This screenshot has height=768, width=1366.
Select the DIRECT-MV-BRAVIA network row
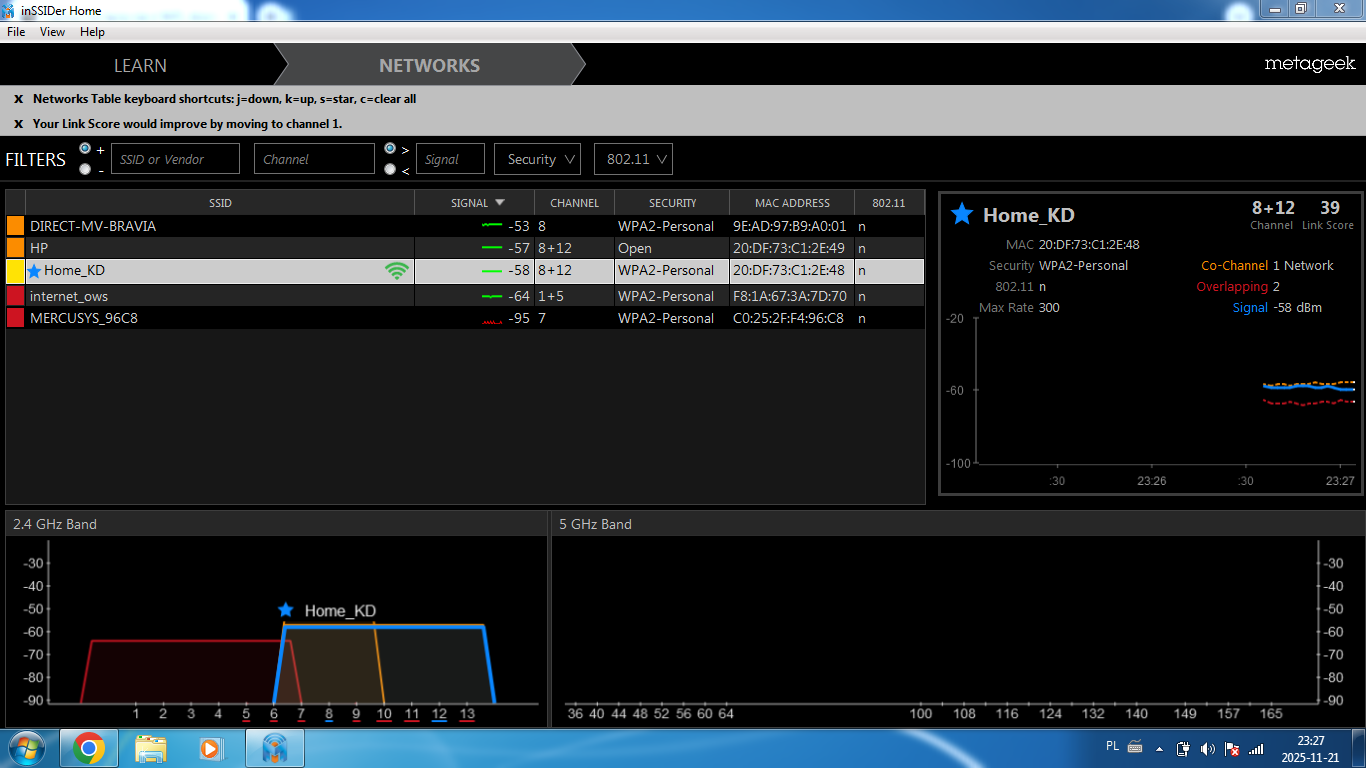(x=465, y=226)
